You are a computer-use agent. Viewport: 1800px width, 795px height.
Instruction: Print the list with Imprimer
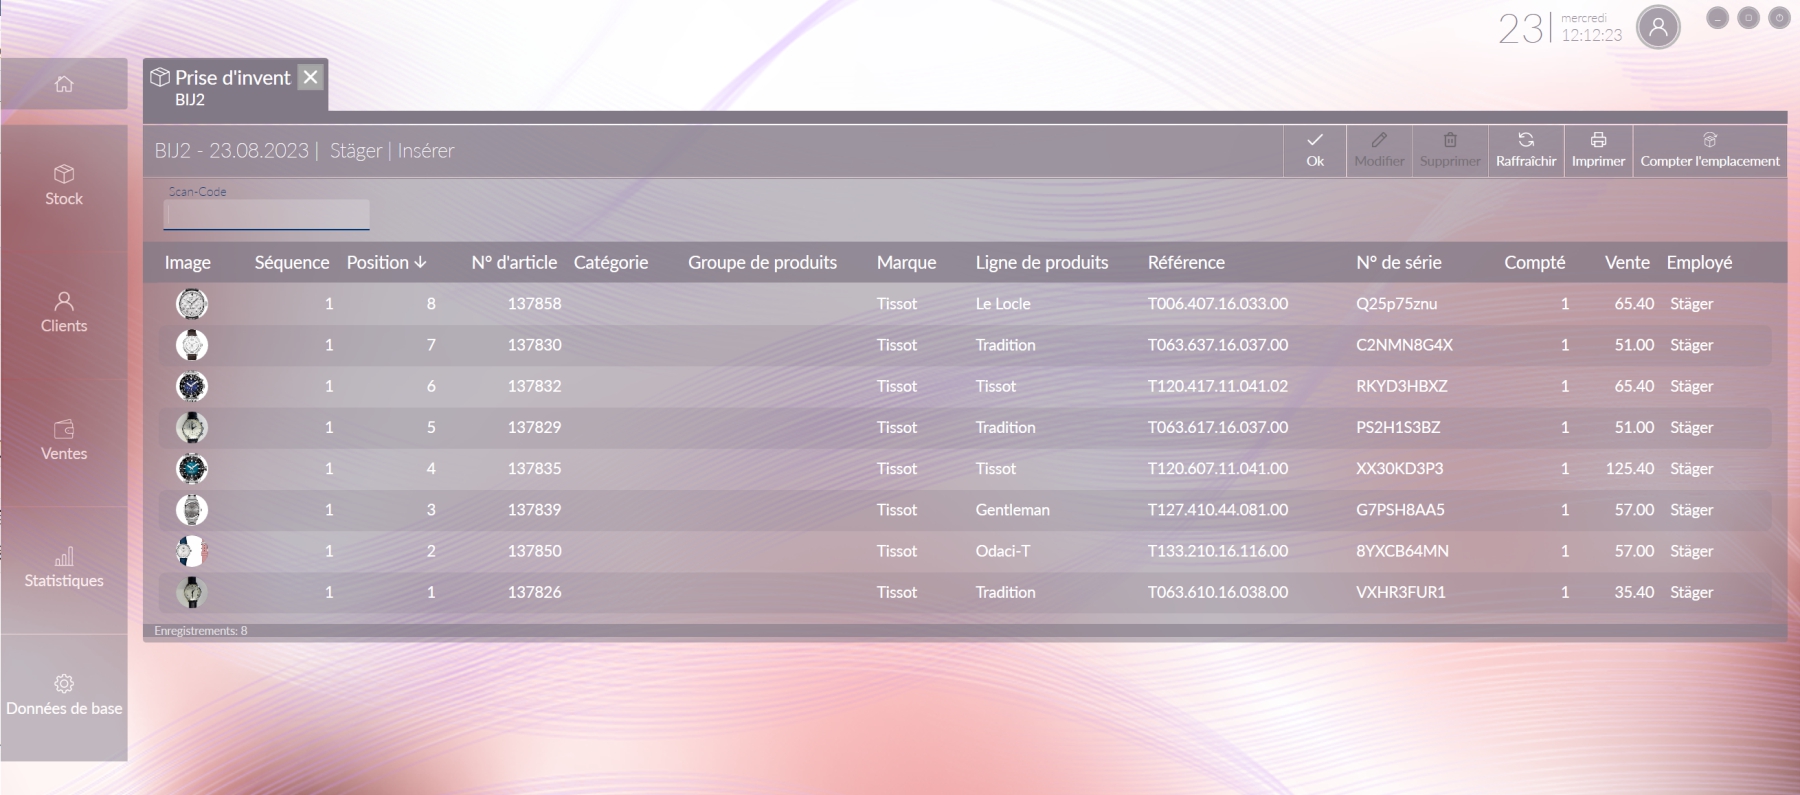click(x=1598, y=150)
